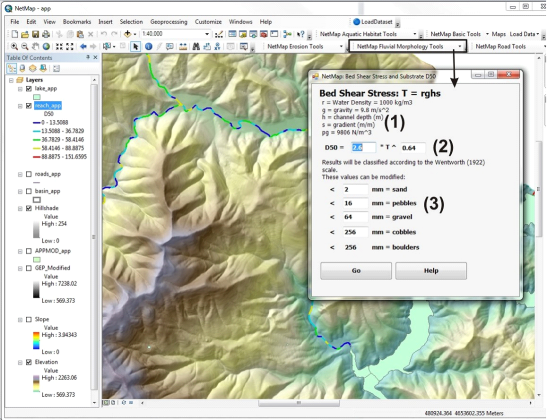Click the D50 coefficient field showing 2.6
Image resolution: width=547 pixels, height=420 pixels.
(363, 148)
